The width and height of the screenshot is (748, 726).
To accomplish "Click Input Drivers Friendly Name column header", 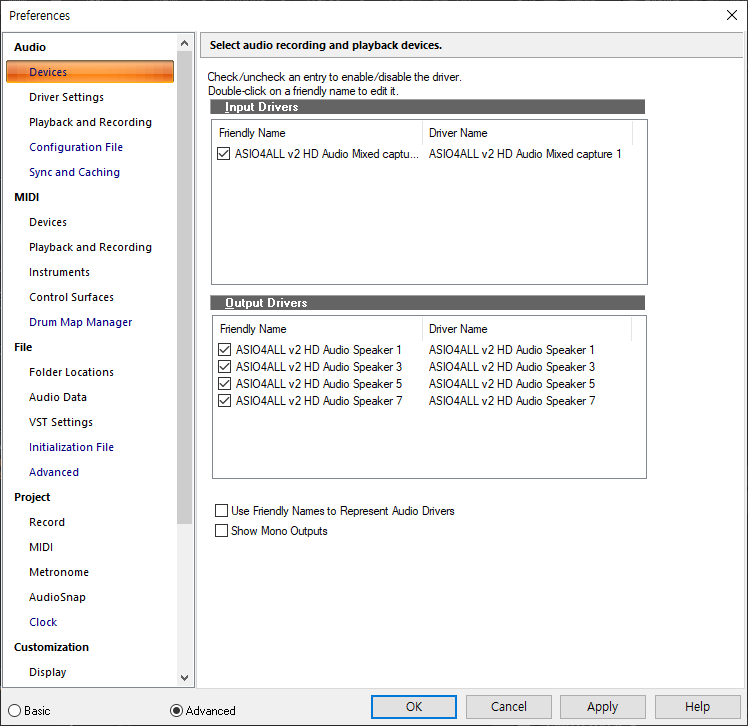I will [x=317, y=133].
